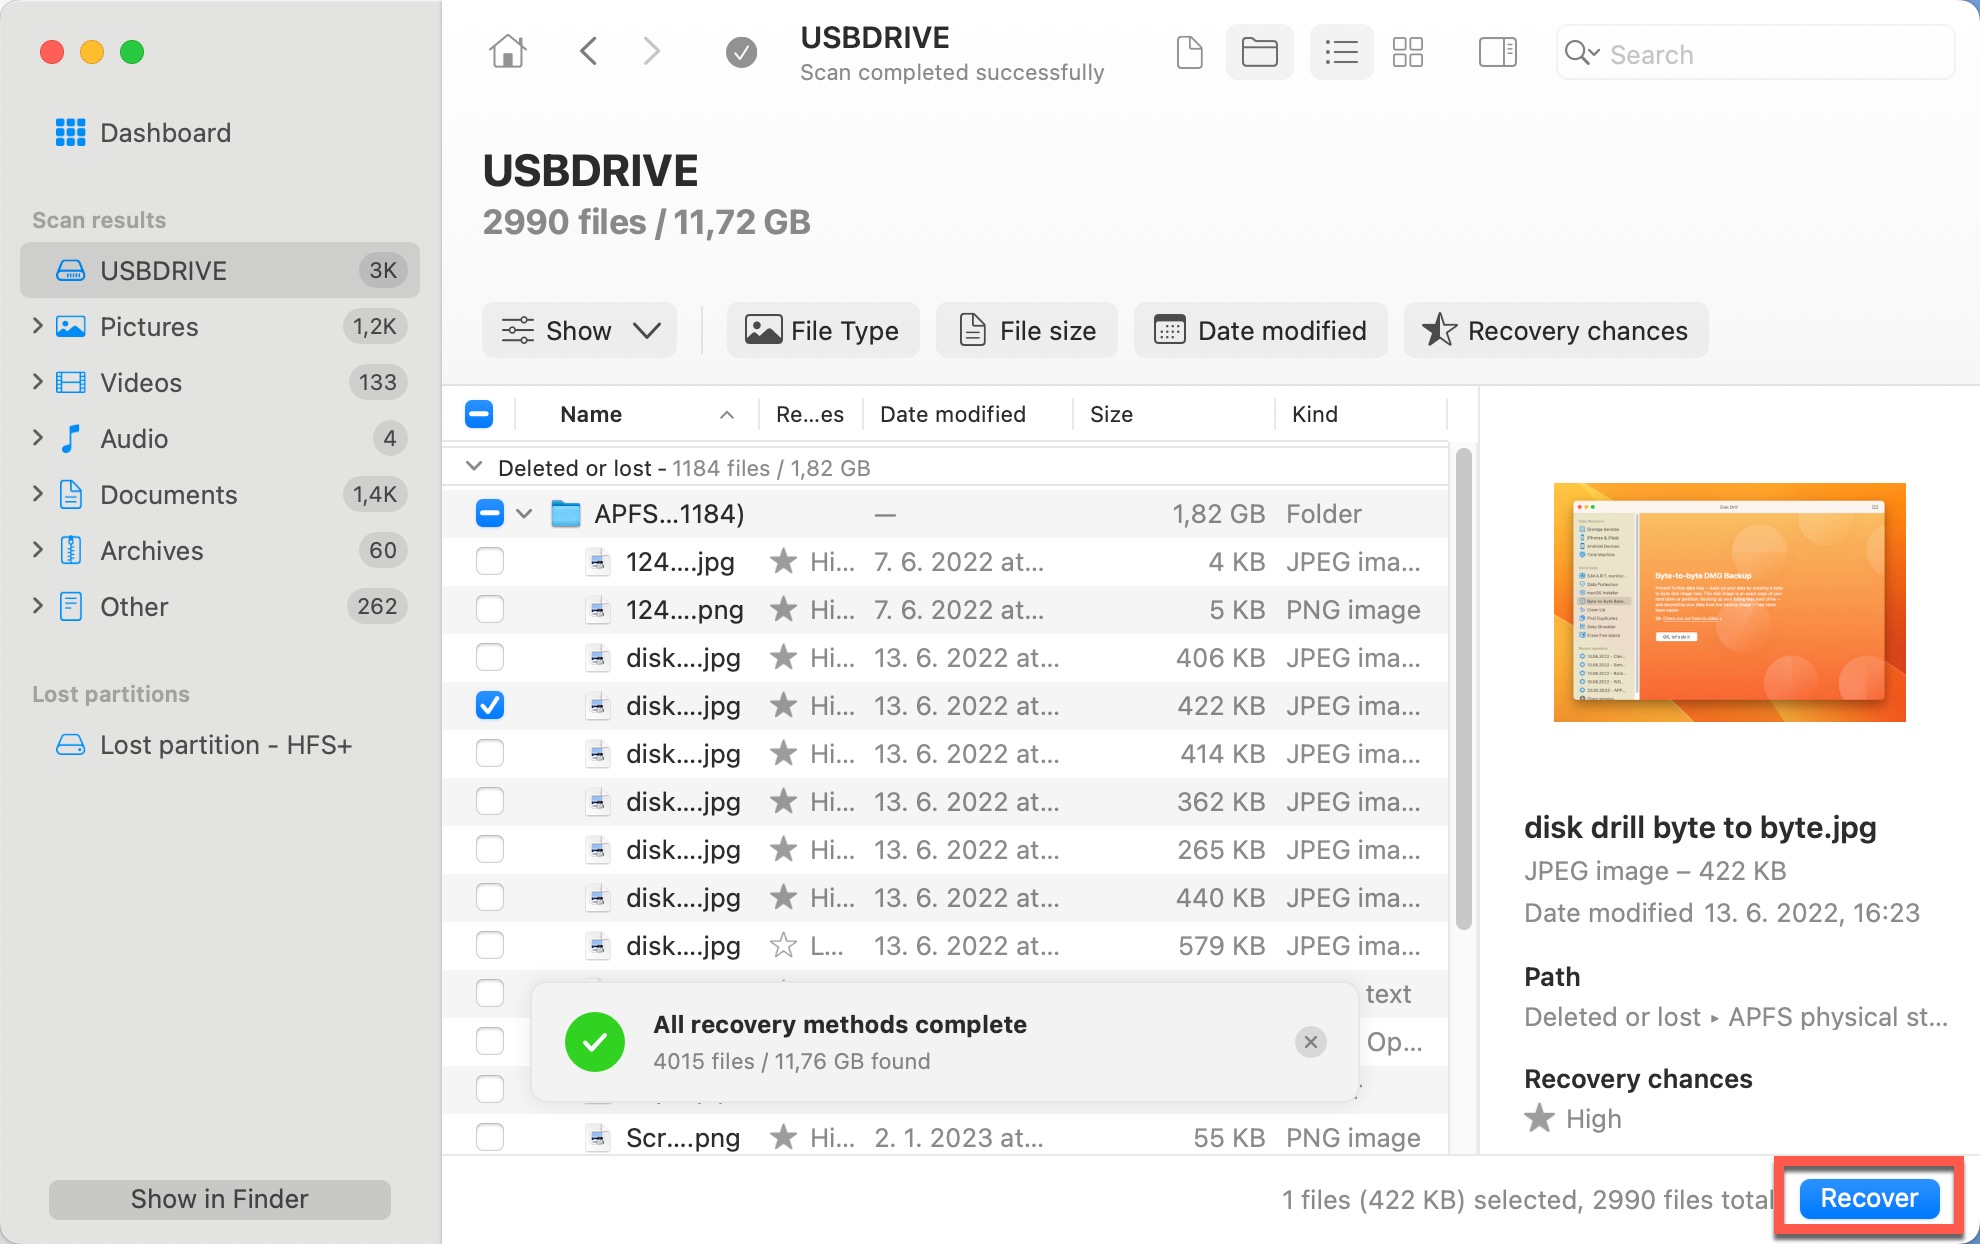The width and height of the screenshot is (1980, 1244).
Task: Toggle the select-all checkbox in header
Action: (x=479, y=414)
